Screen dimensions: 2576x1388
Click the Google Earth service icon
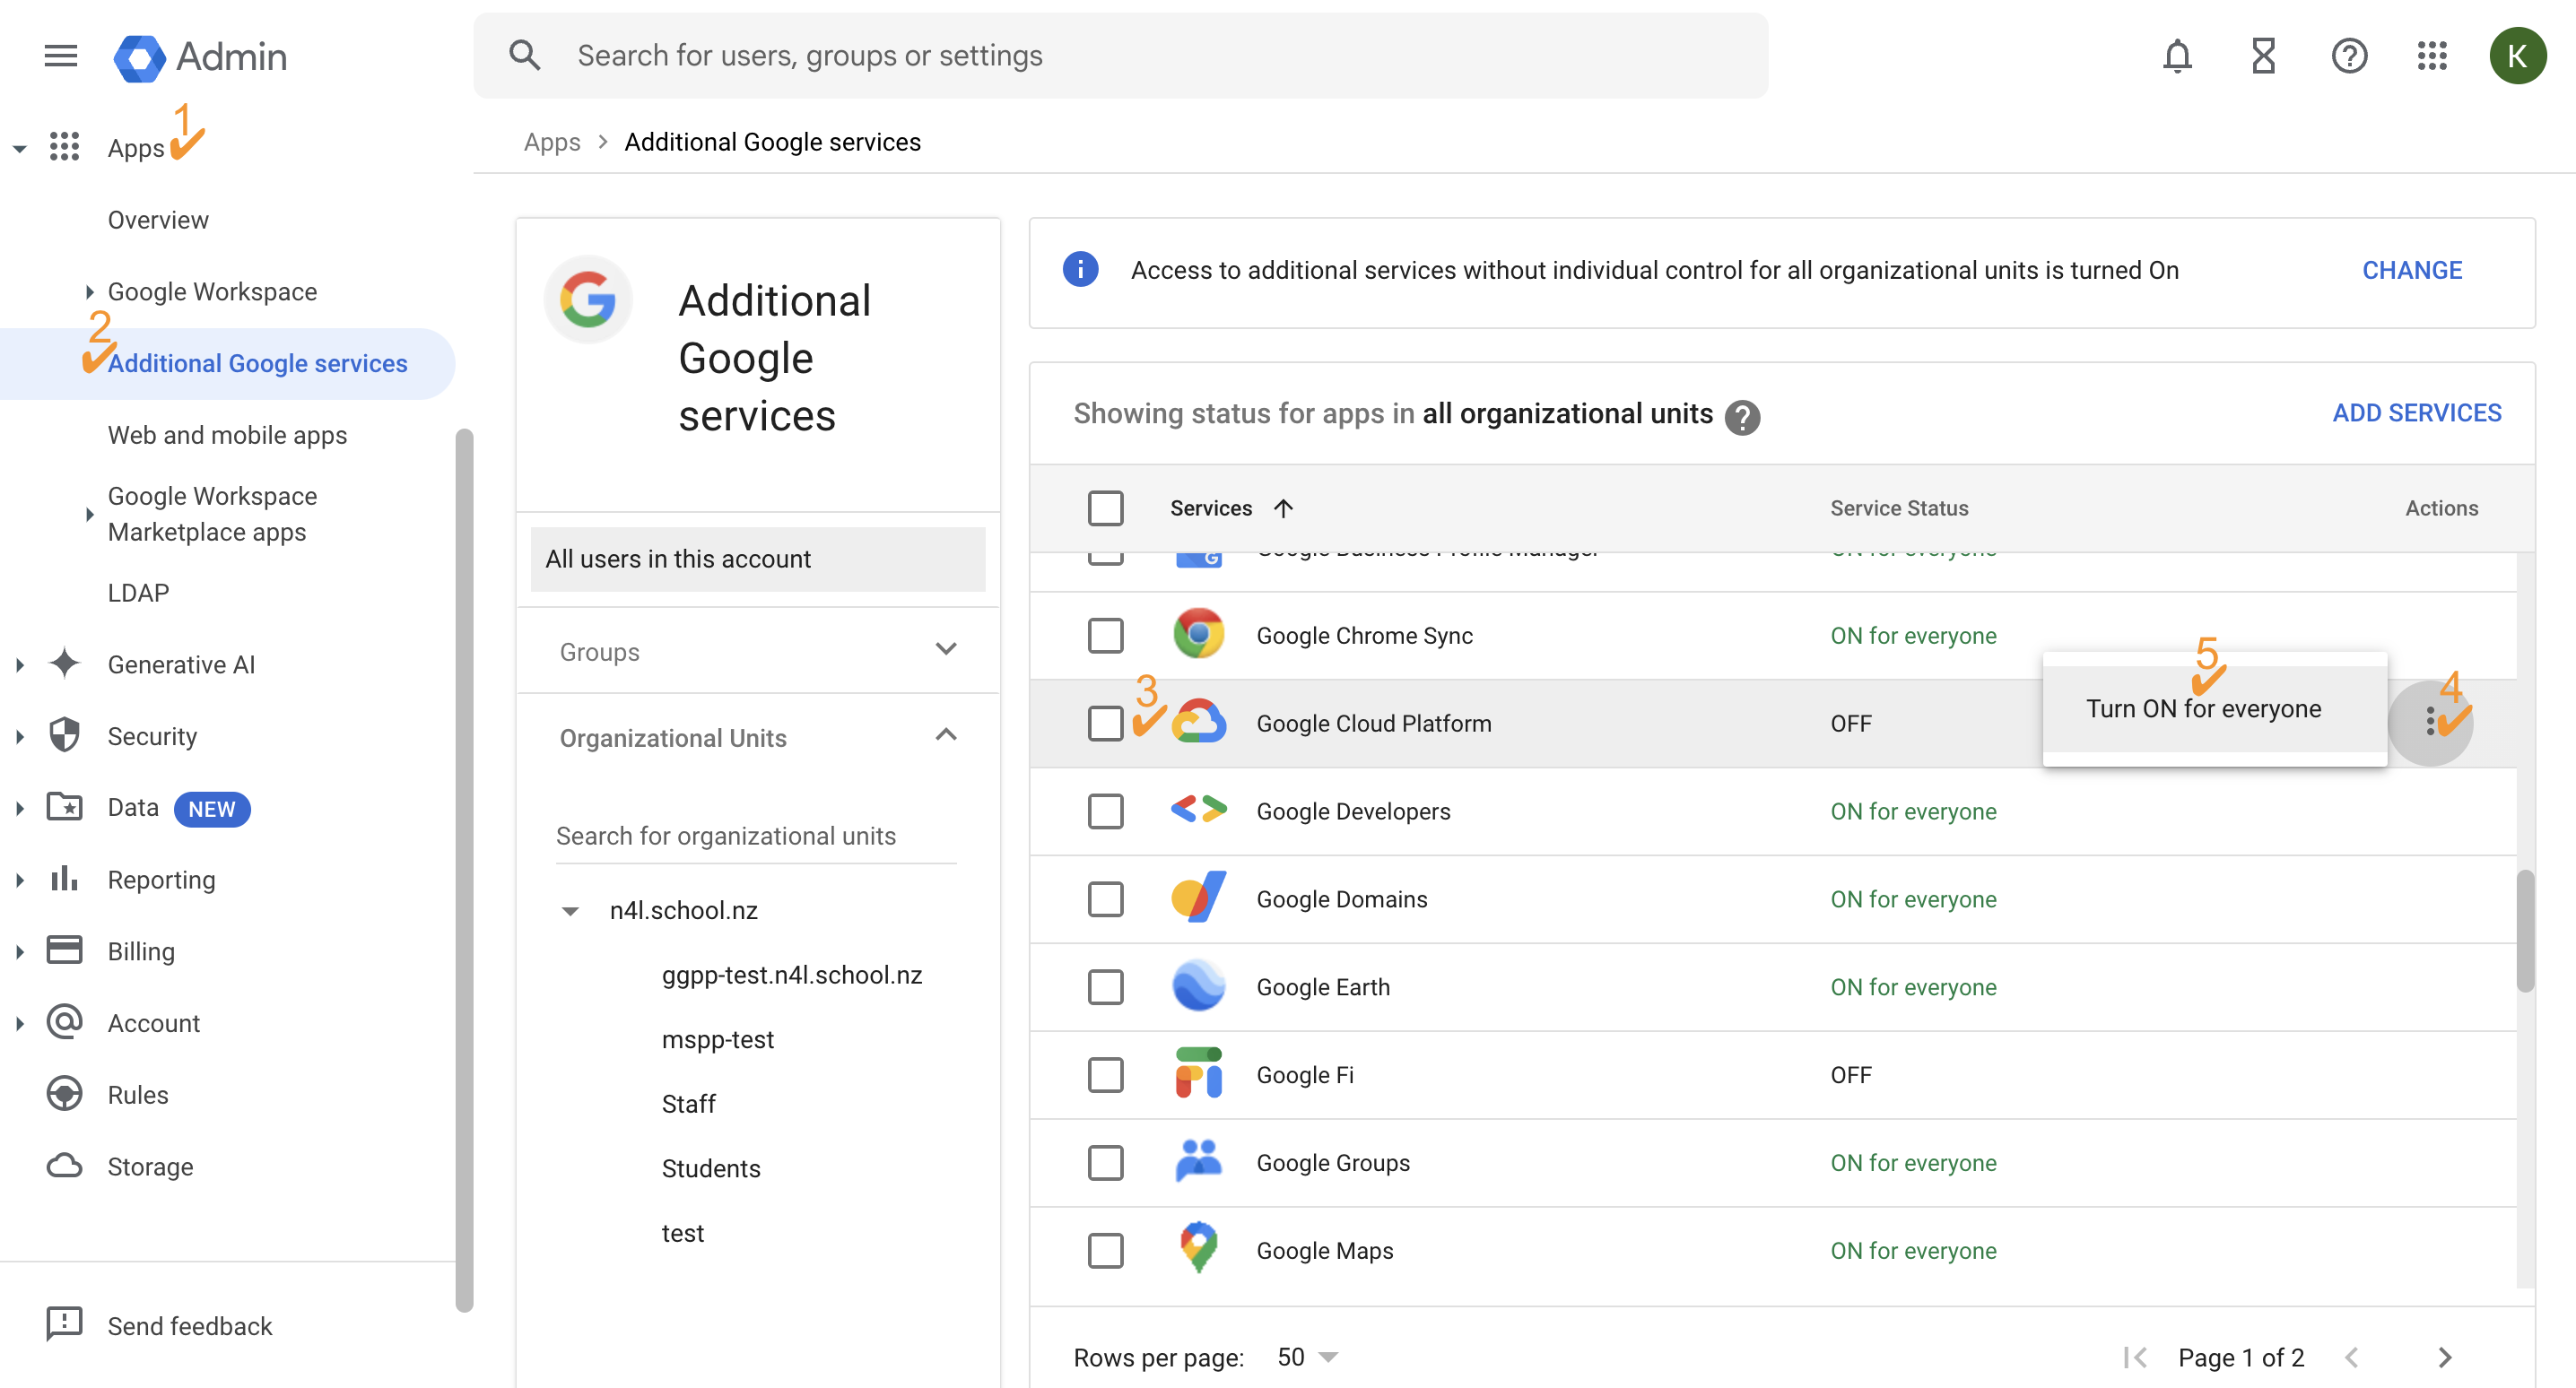1198,986
